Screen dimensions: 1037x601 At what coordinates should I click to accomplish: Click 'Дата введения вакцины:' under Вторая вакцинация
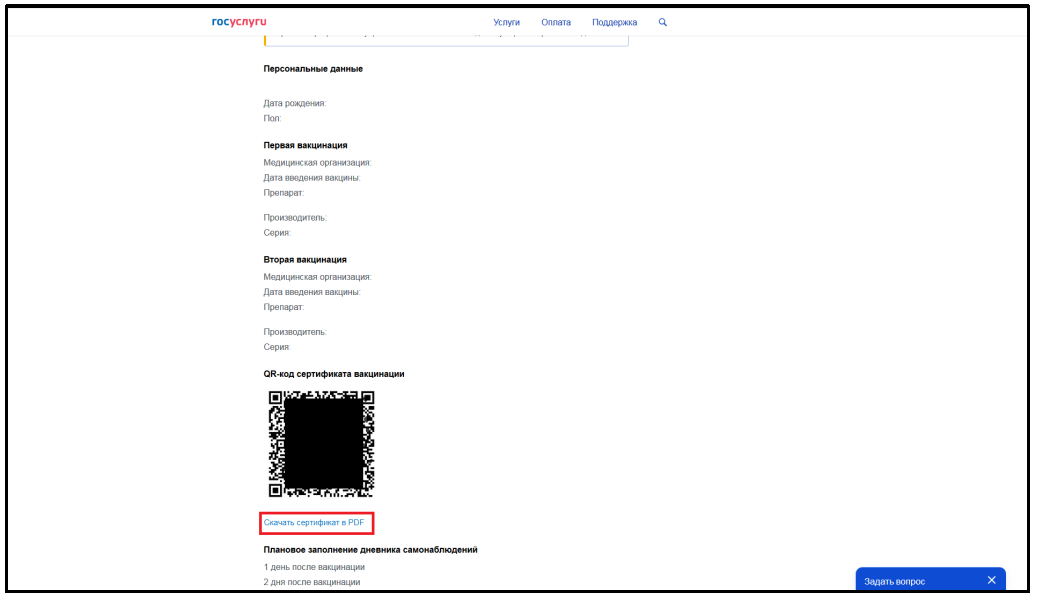pos(311,292)
